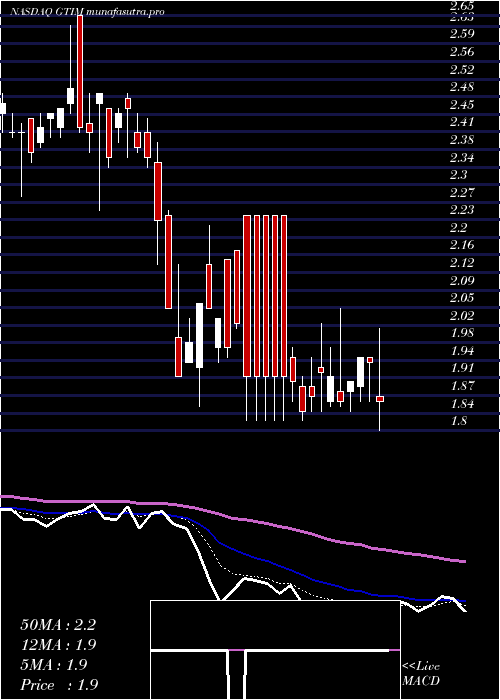The height and width of the screenshot is (700, 500).
Task: Click the 2.45 price axis label
Action: click(x=462, y=105)
